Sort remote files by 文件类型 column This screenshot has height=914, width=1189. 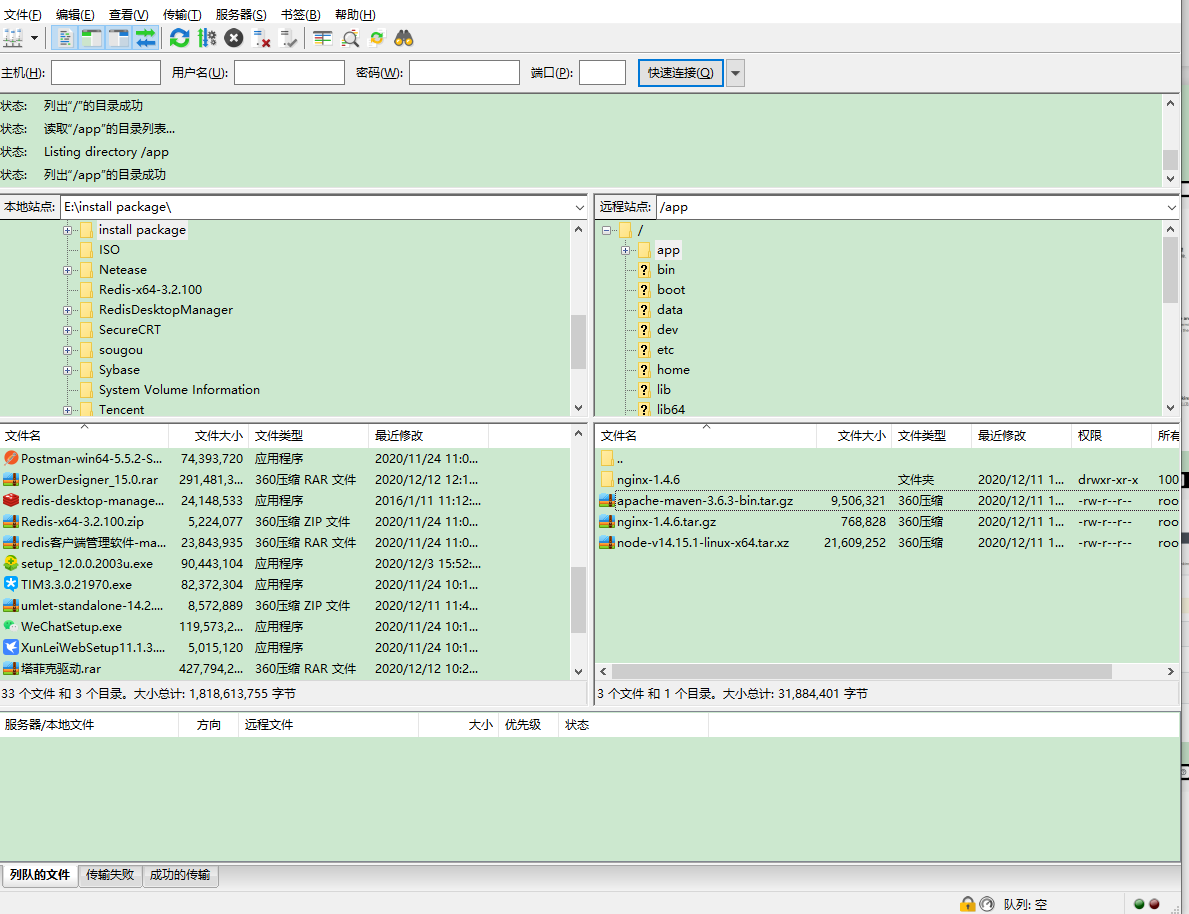[x=931, y=435]
